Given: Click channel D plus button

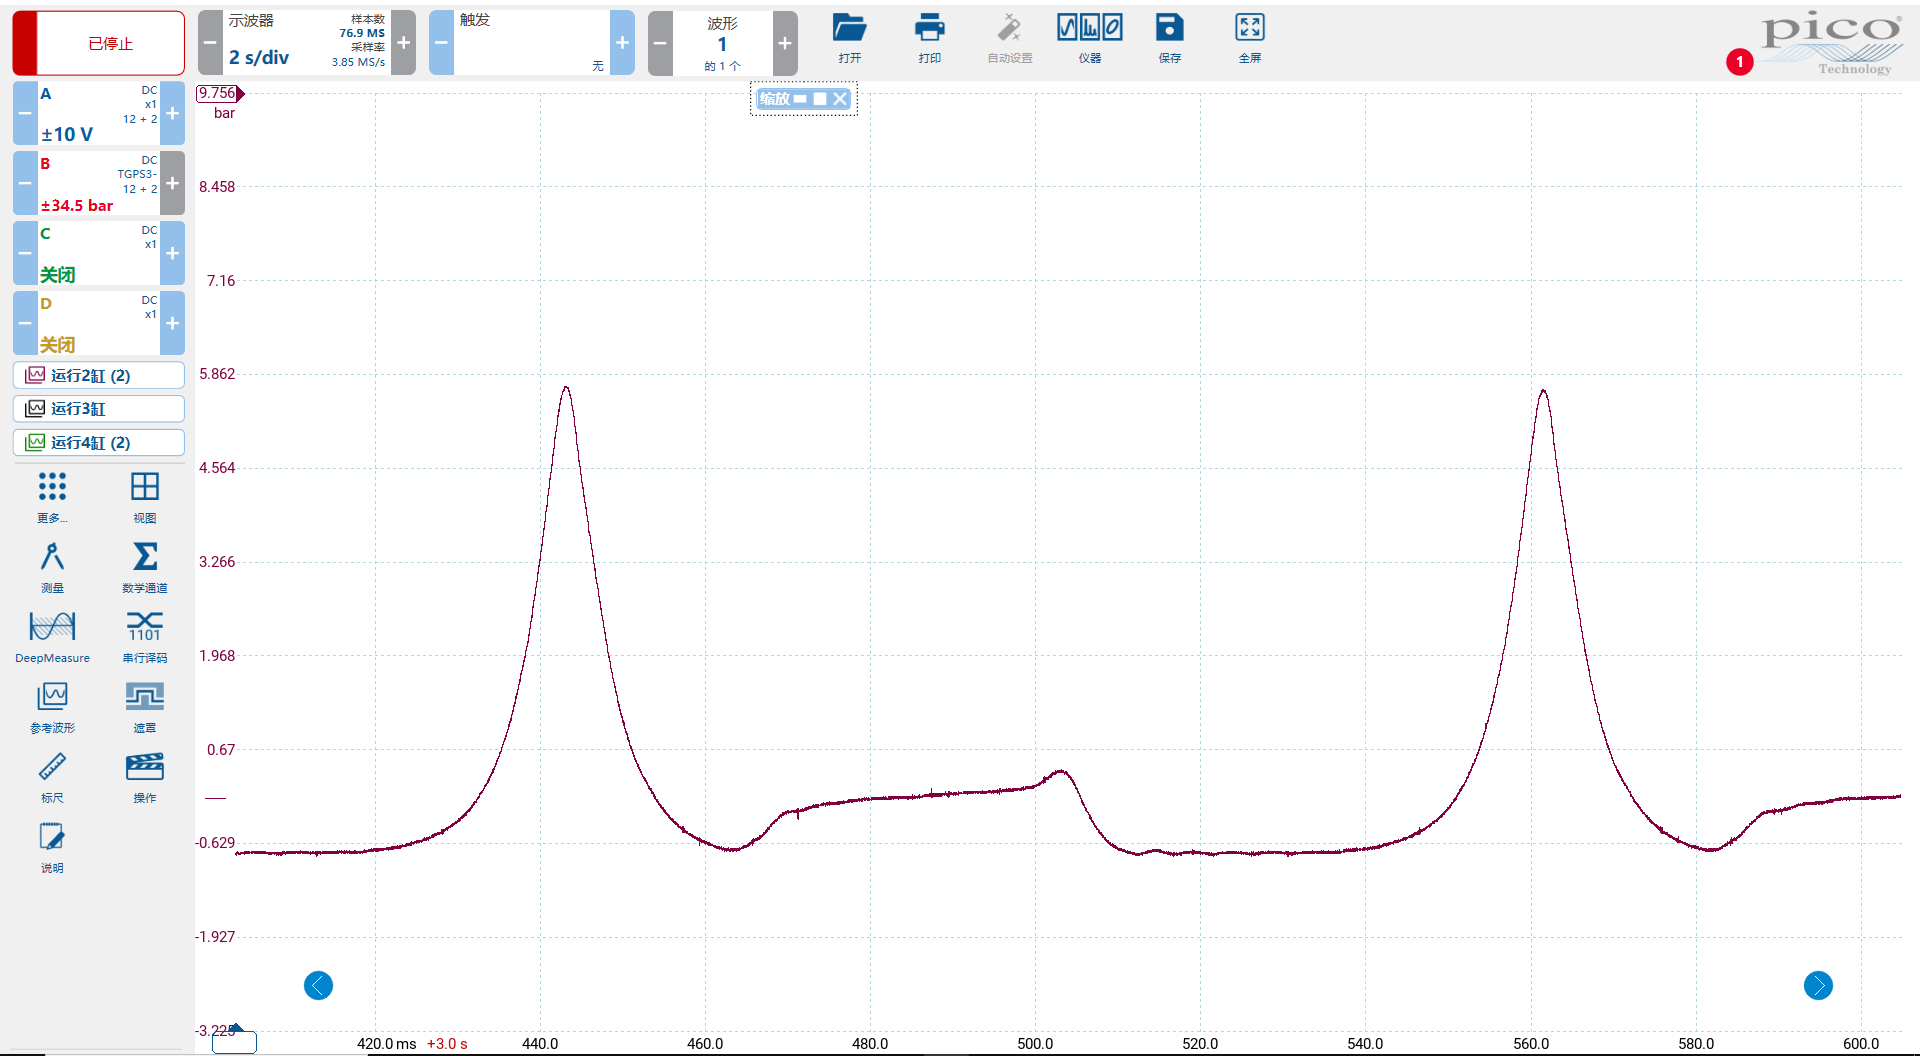Looking at the screenshot, I should (x=173, y=323).
